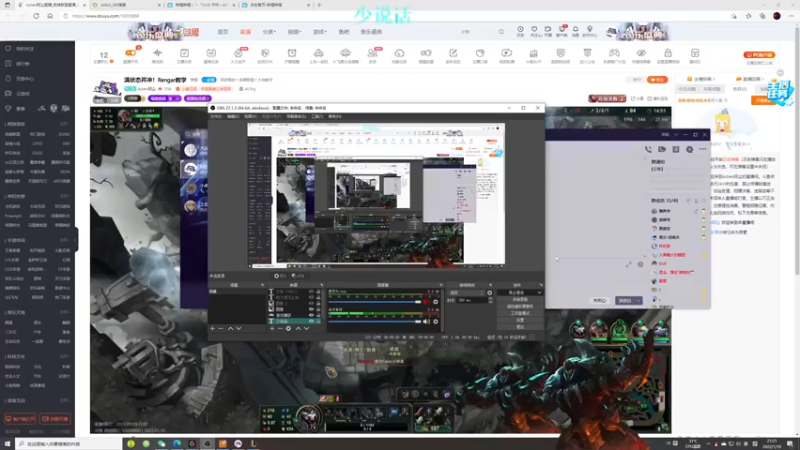Reload the page with browser refresh button

pos(36,16)
